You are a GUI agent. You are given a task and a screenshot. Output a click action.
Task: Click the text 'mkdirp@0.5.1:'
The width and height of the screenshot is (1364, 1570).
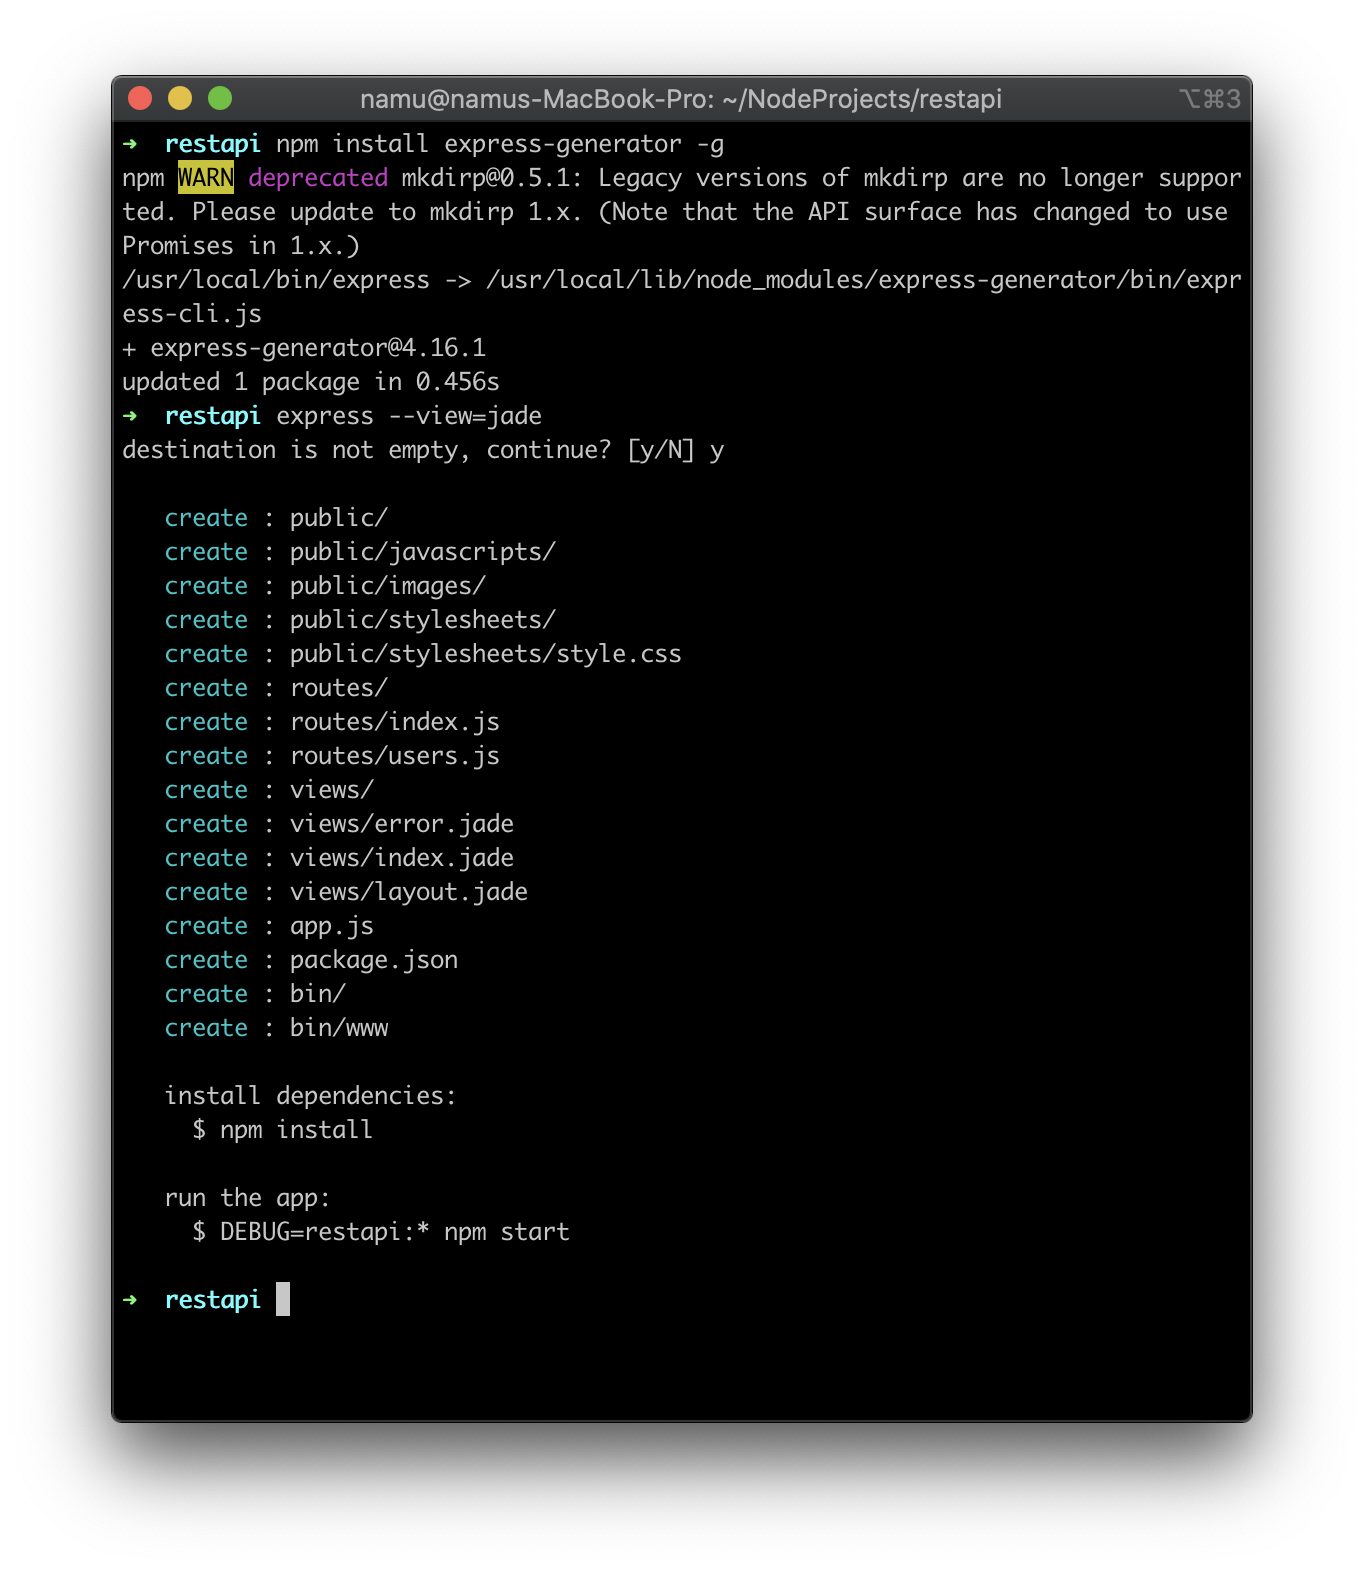pos(492,178)
